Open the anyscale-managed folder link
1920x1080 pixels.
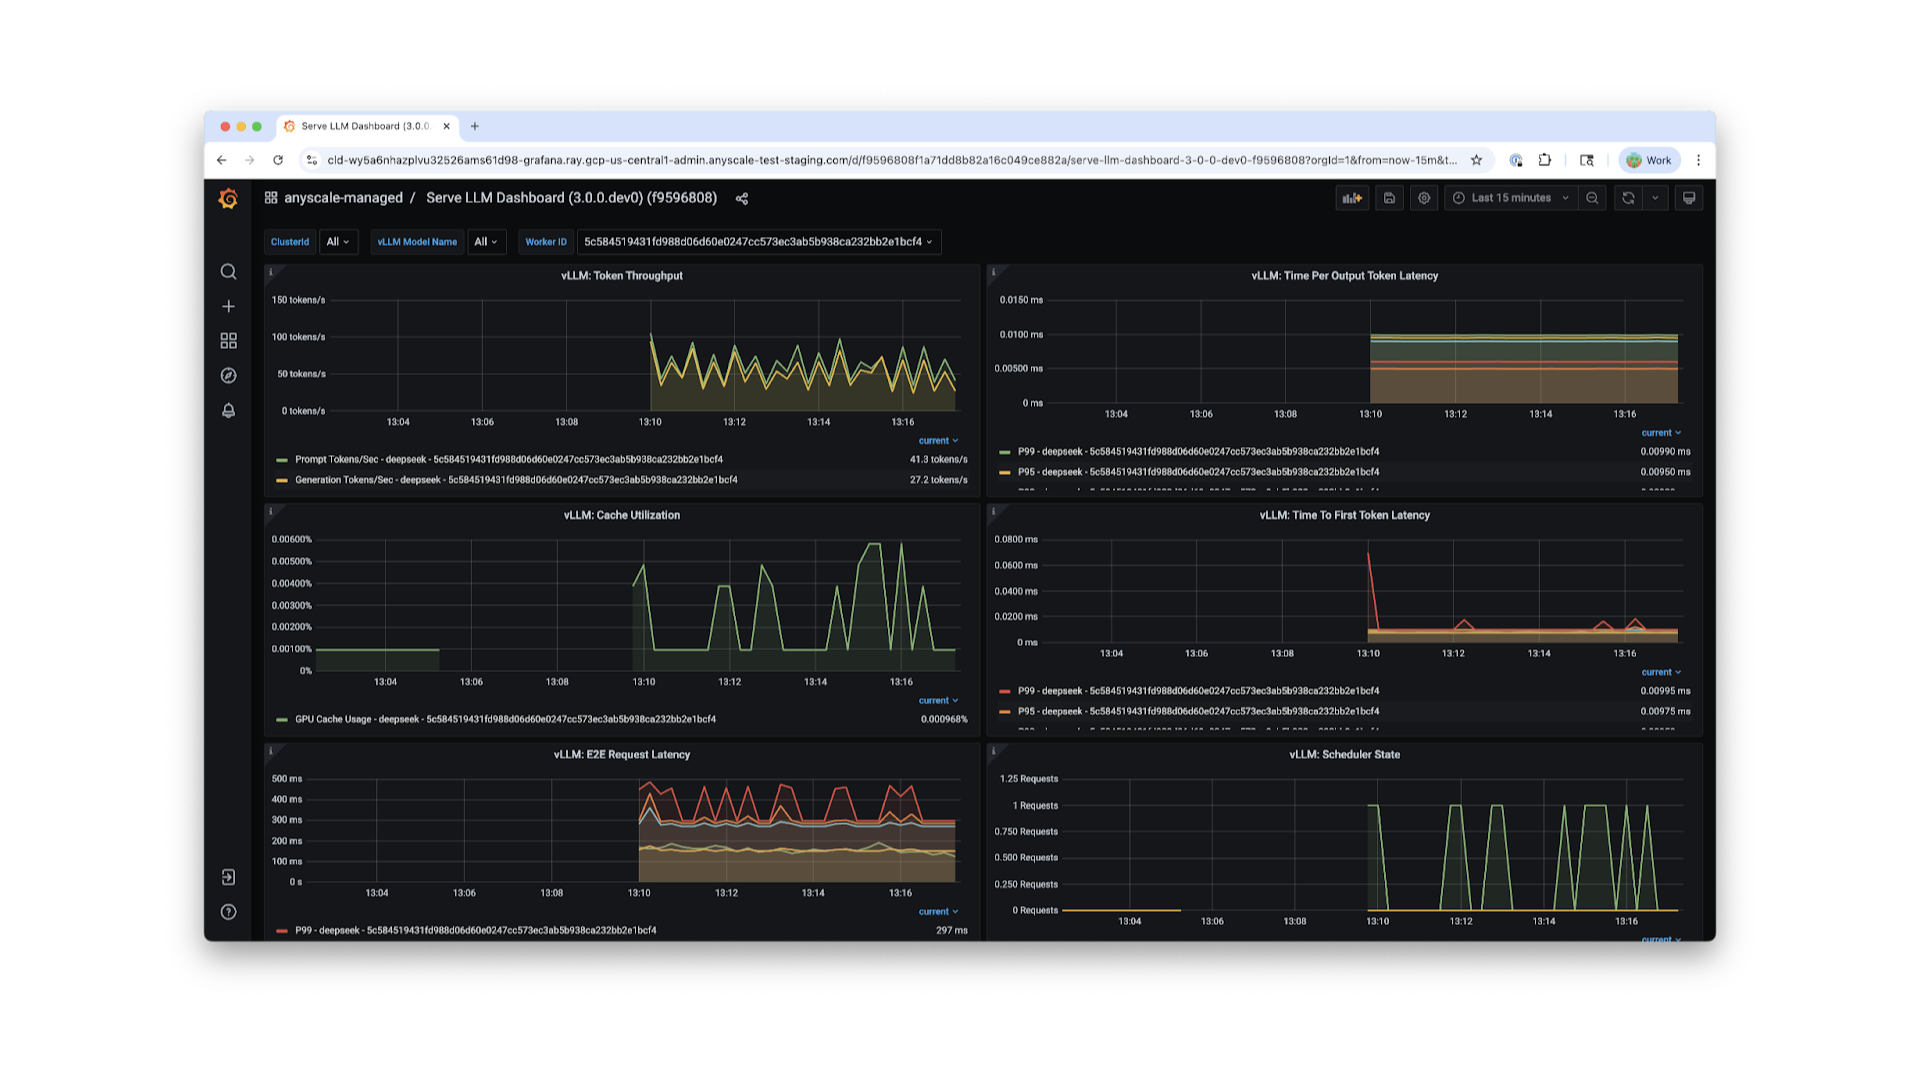[x=343, y=198]
